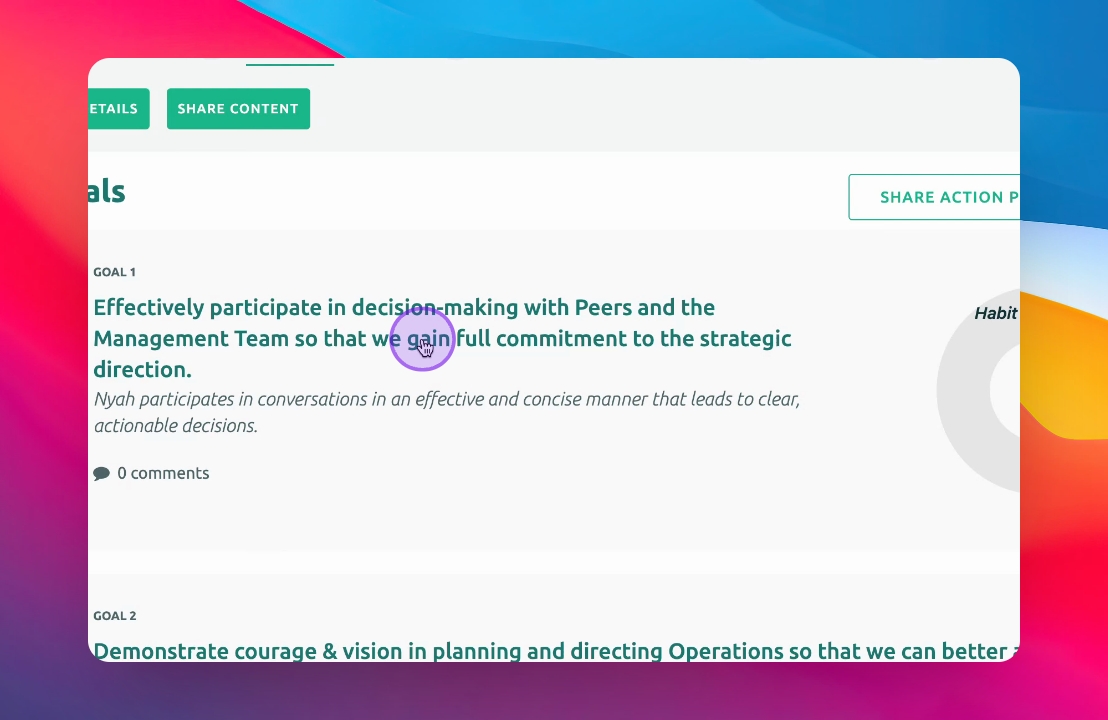
Task: Select the GOAL 2 label
Action: pyautogui.click(x=115, y=616)
